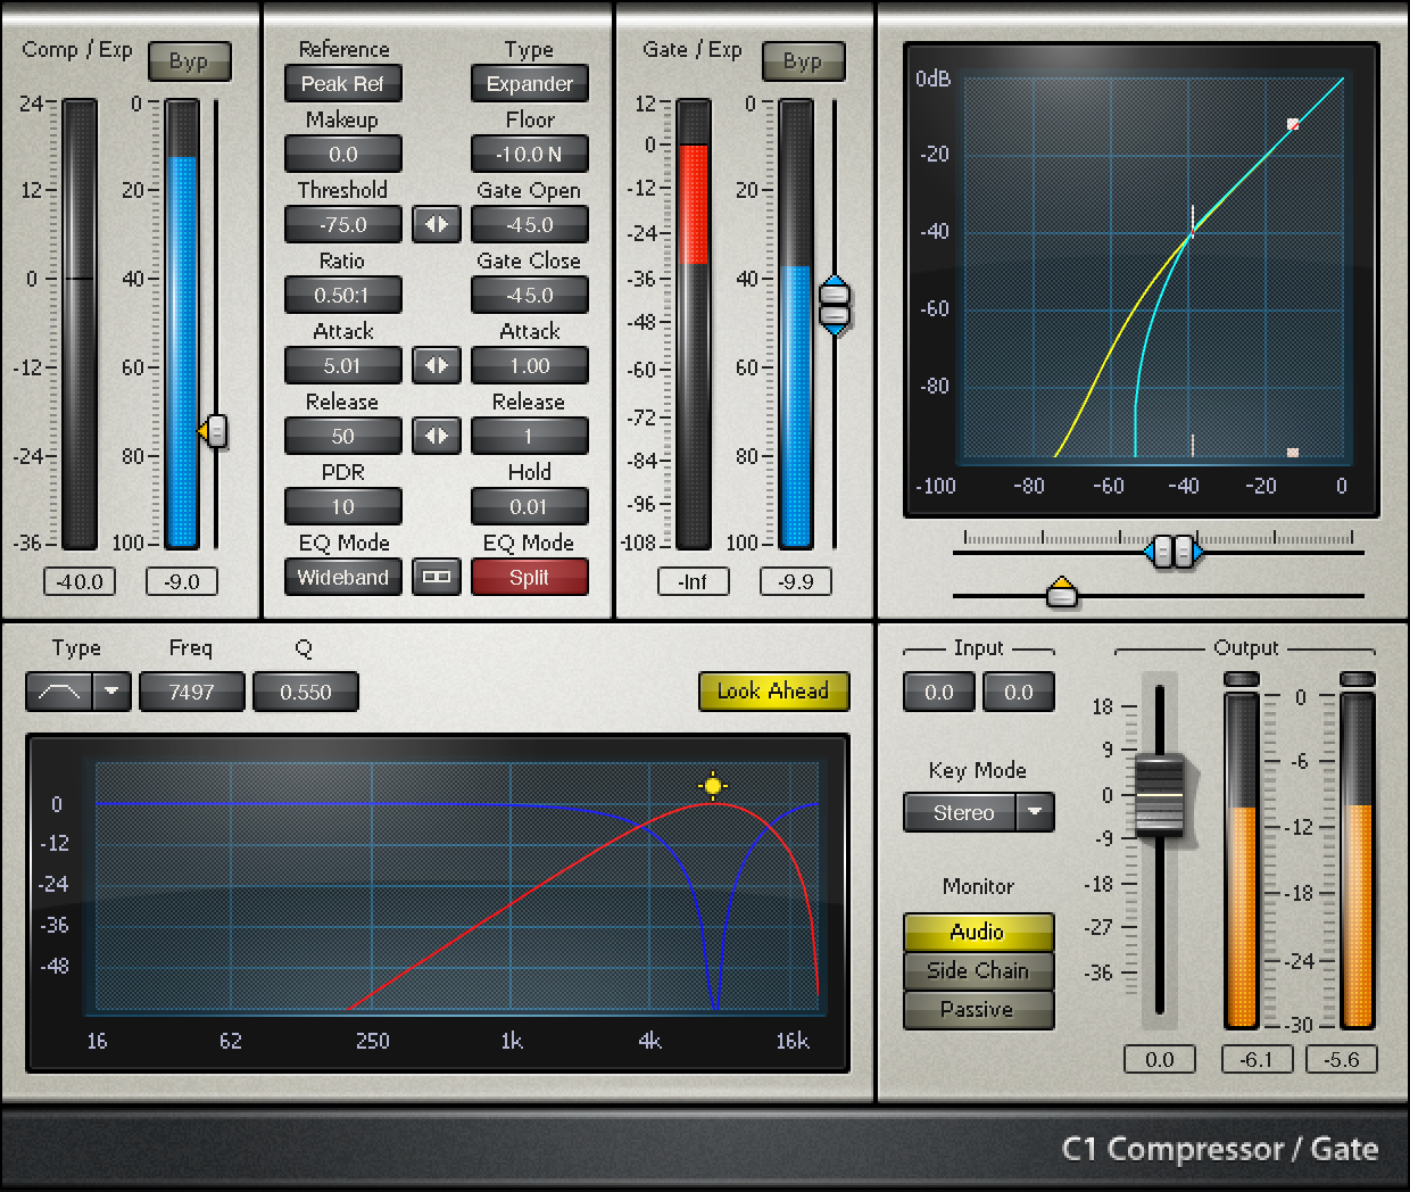Click the dual-display icon between Wideband and Split

(436, 577)
